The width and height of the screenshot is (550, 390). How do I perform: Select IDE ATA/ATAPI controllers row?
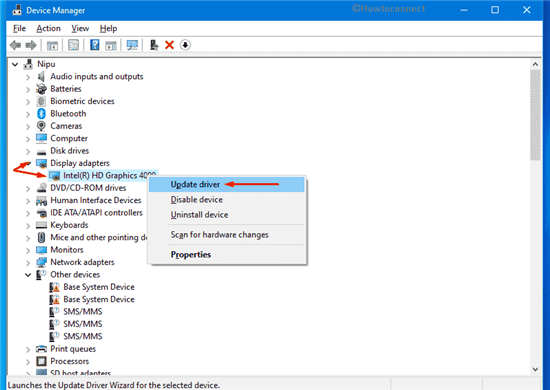96,213
